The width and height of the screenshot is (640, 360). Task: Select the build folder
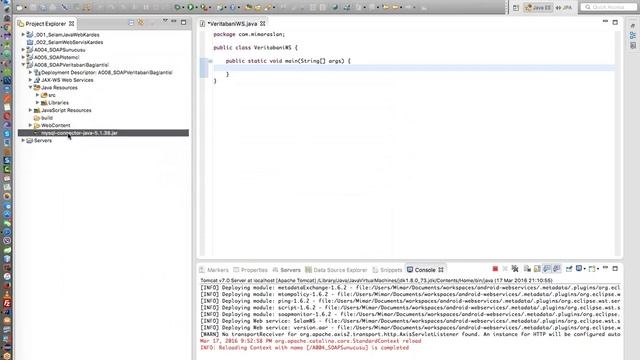[x=47, y=118]
